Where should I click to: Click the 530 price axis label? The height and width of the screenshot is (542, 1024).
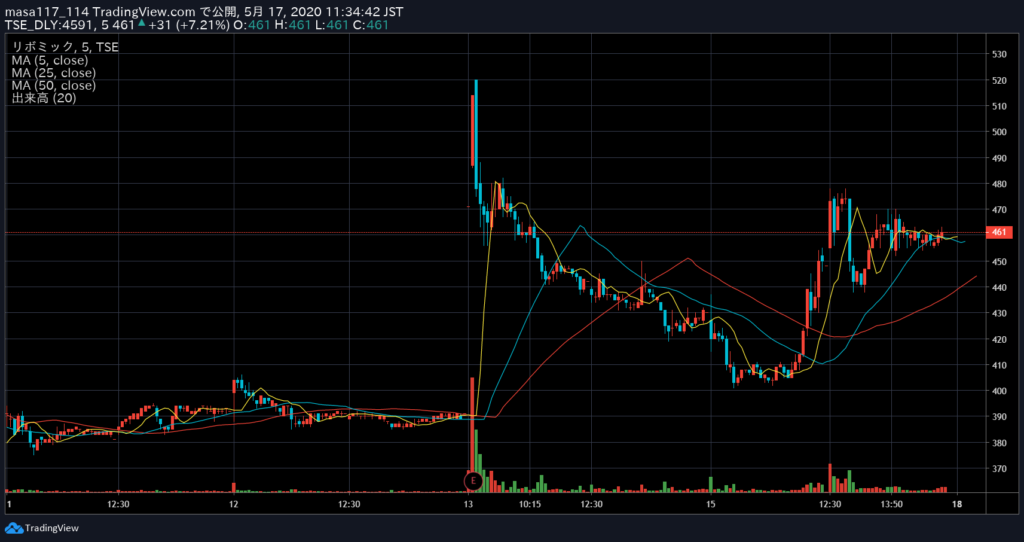point(999,54)
